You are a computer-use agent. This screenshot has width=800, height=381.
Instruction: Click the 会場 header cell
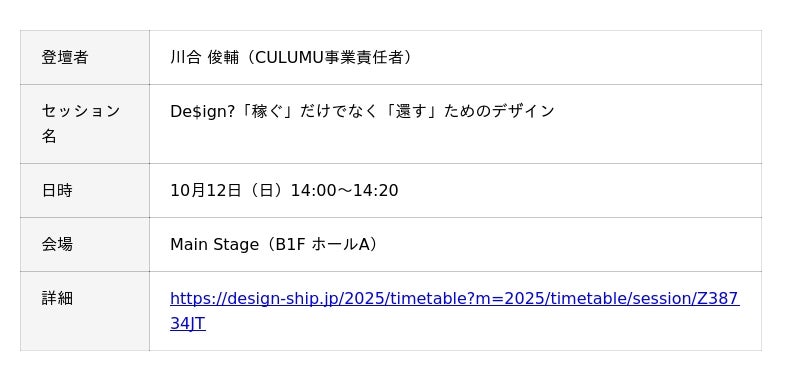tap(85, 245)
